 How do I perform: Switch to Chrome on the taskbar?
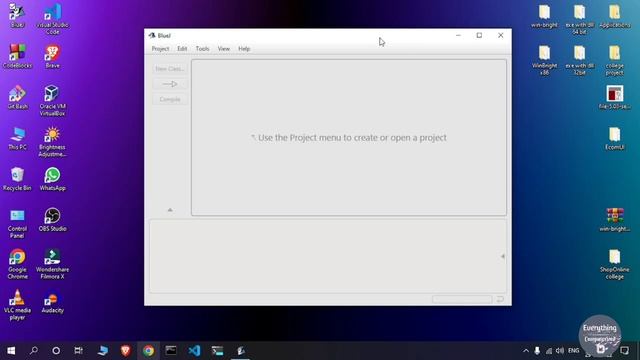[149, 351]
